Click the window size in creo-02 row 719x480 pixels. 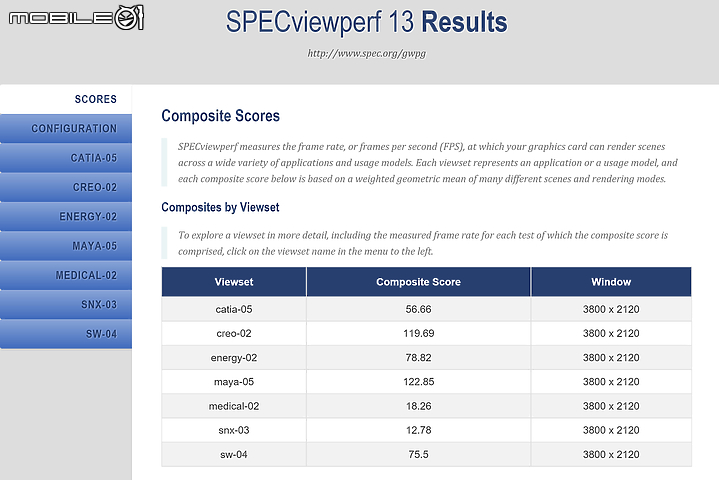(x=611, y=333)
